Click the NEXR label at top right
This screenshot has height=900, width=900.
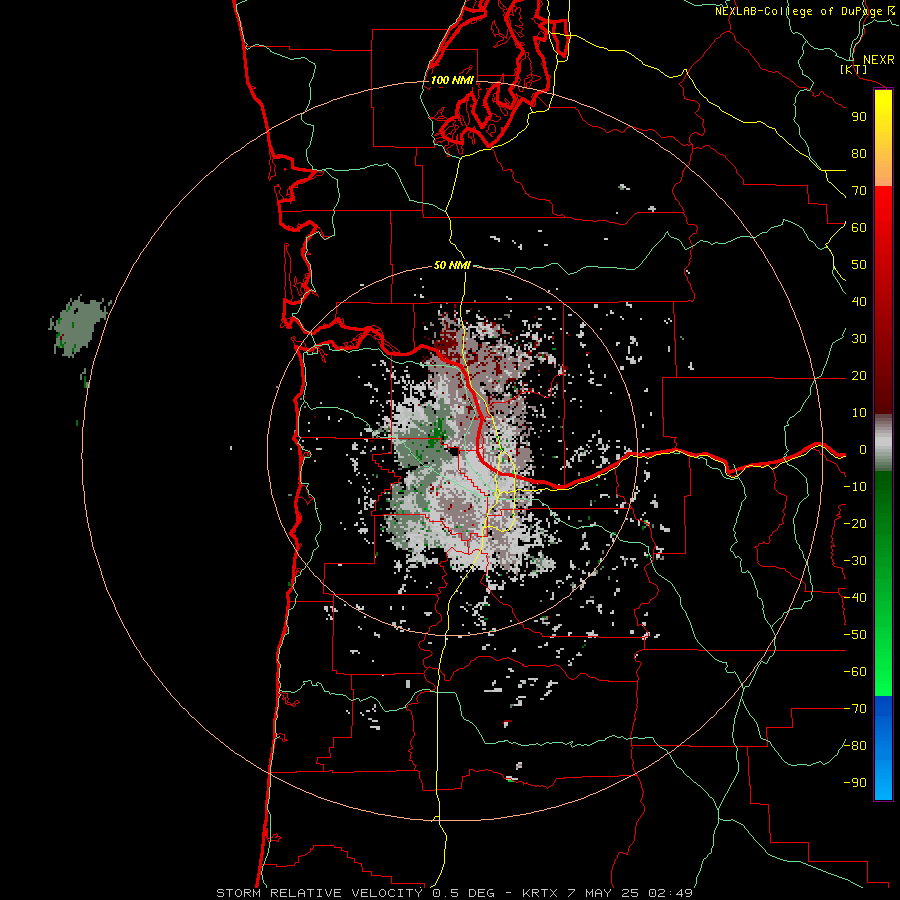(x=879, y=60)
